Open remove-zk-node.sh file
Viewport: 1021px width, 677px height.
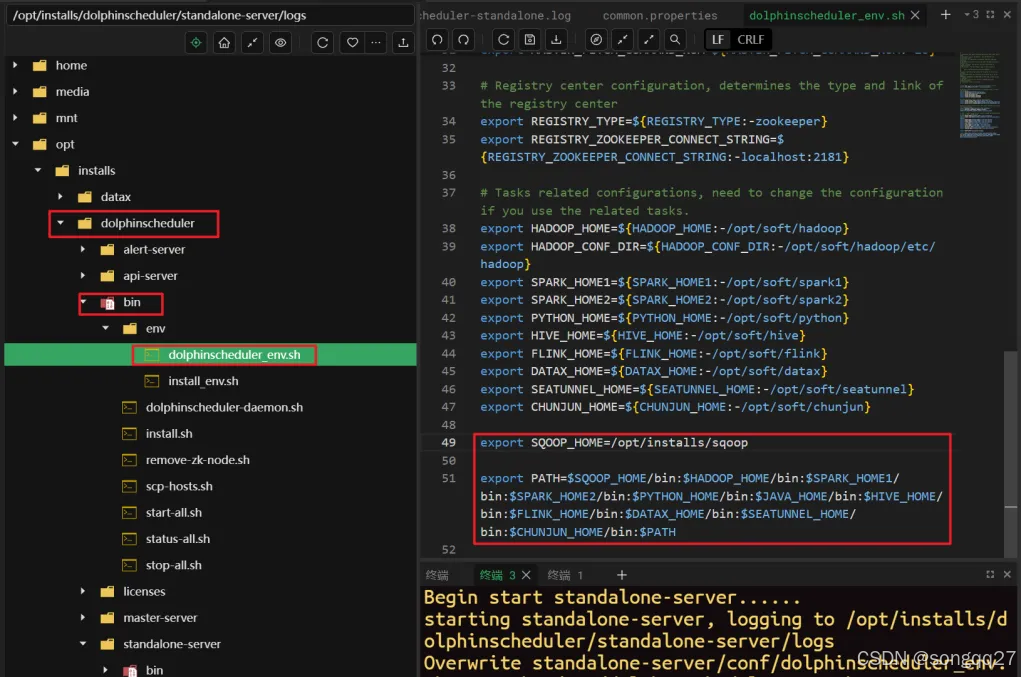pos(197,460)
